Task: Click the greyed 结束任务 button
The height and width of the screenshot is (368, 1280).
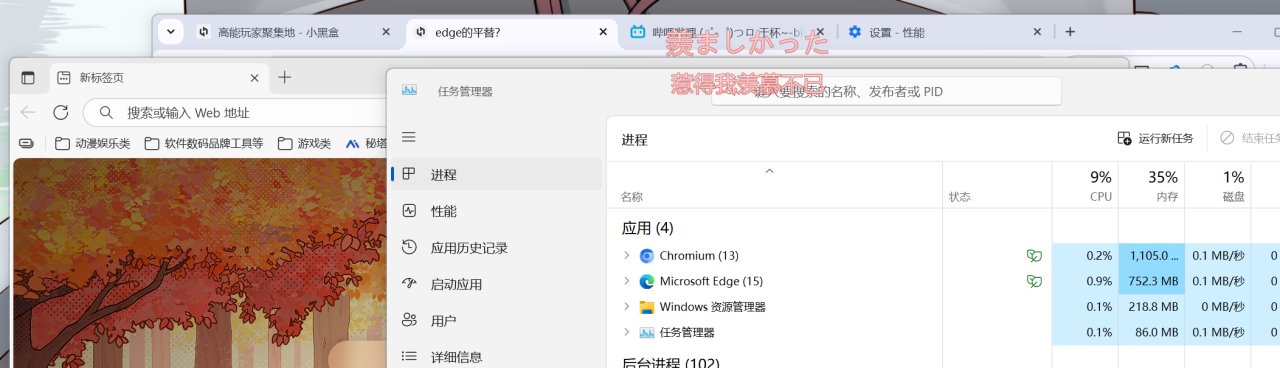Action: pyautogui.click(x=1248, y=138)
